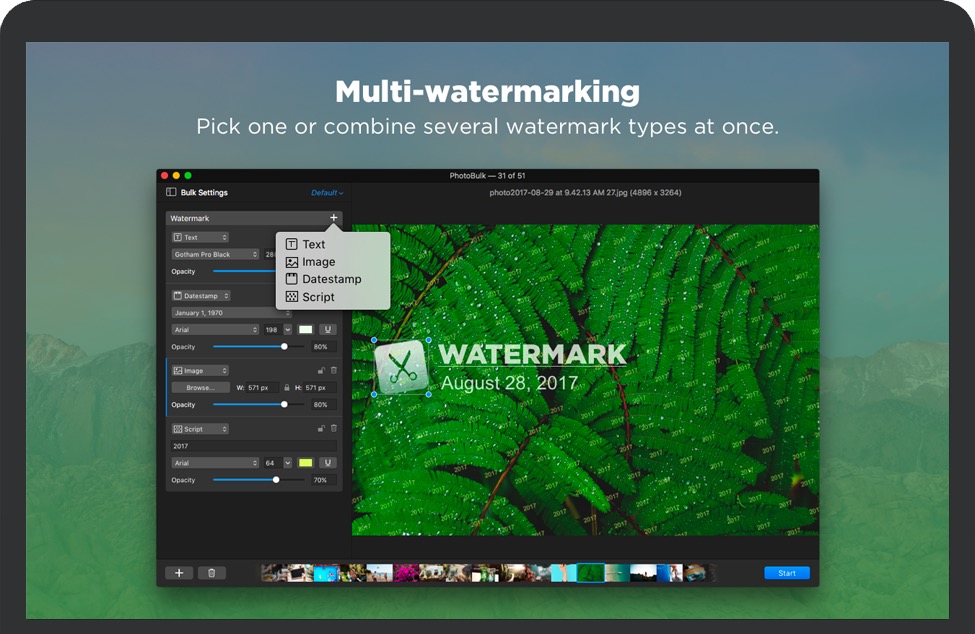Open Gotham Pro Black font dropdown
The height and width of the screenshot is (634, 975).
pyautogui.click(x=215, y=255)
